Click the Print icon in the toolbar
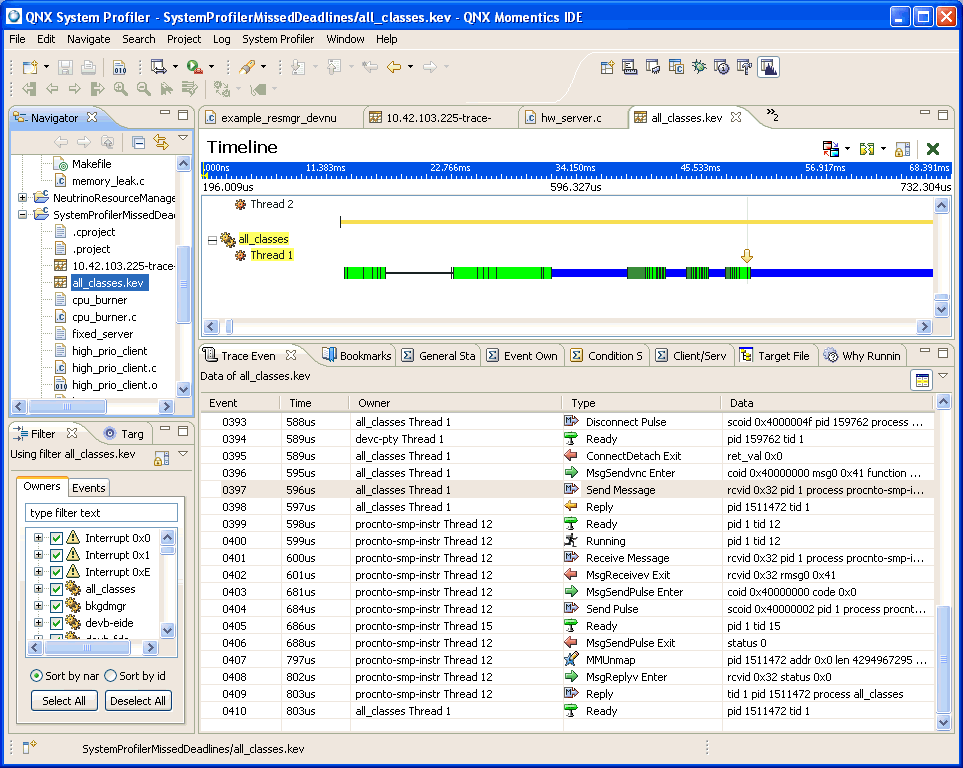Viewport: 963px width, 768px height. click(88, 67)
